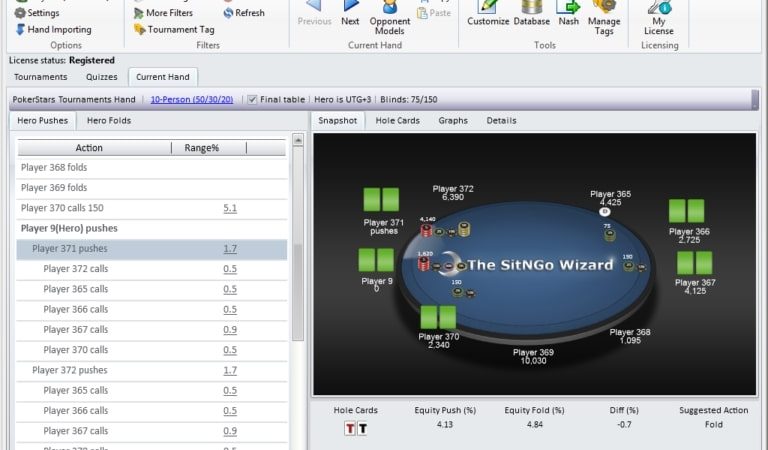Click the red hole card T
Screen dimensions: 768x450
350,428
